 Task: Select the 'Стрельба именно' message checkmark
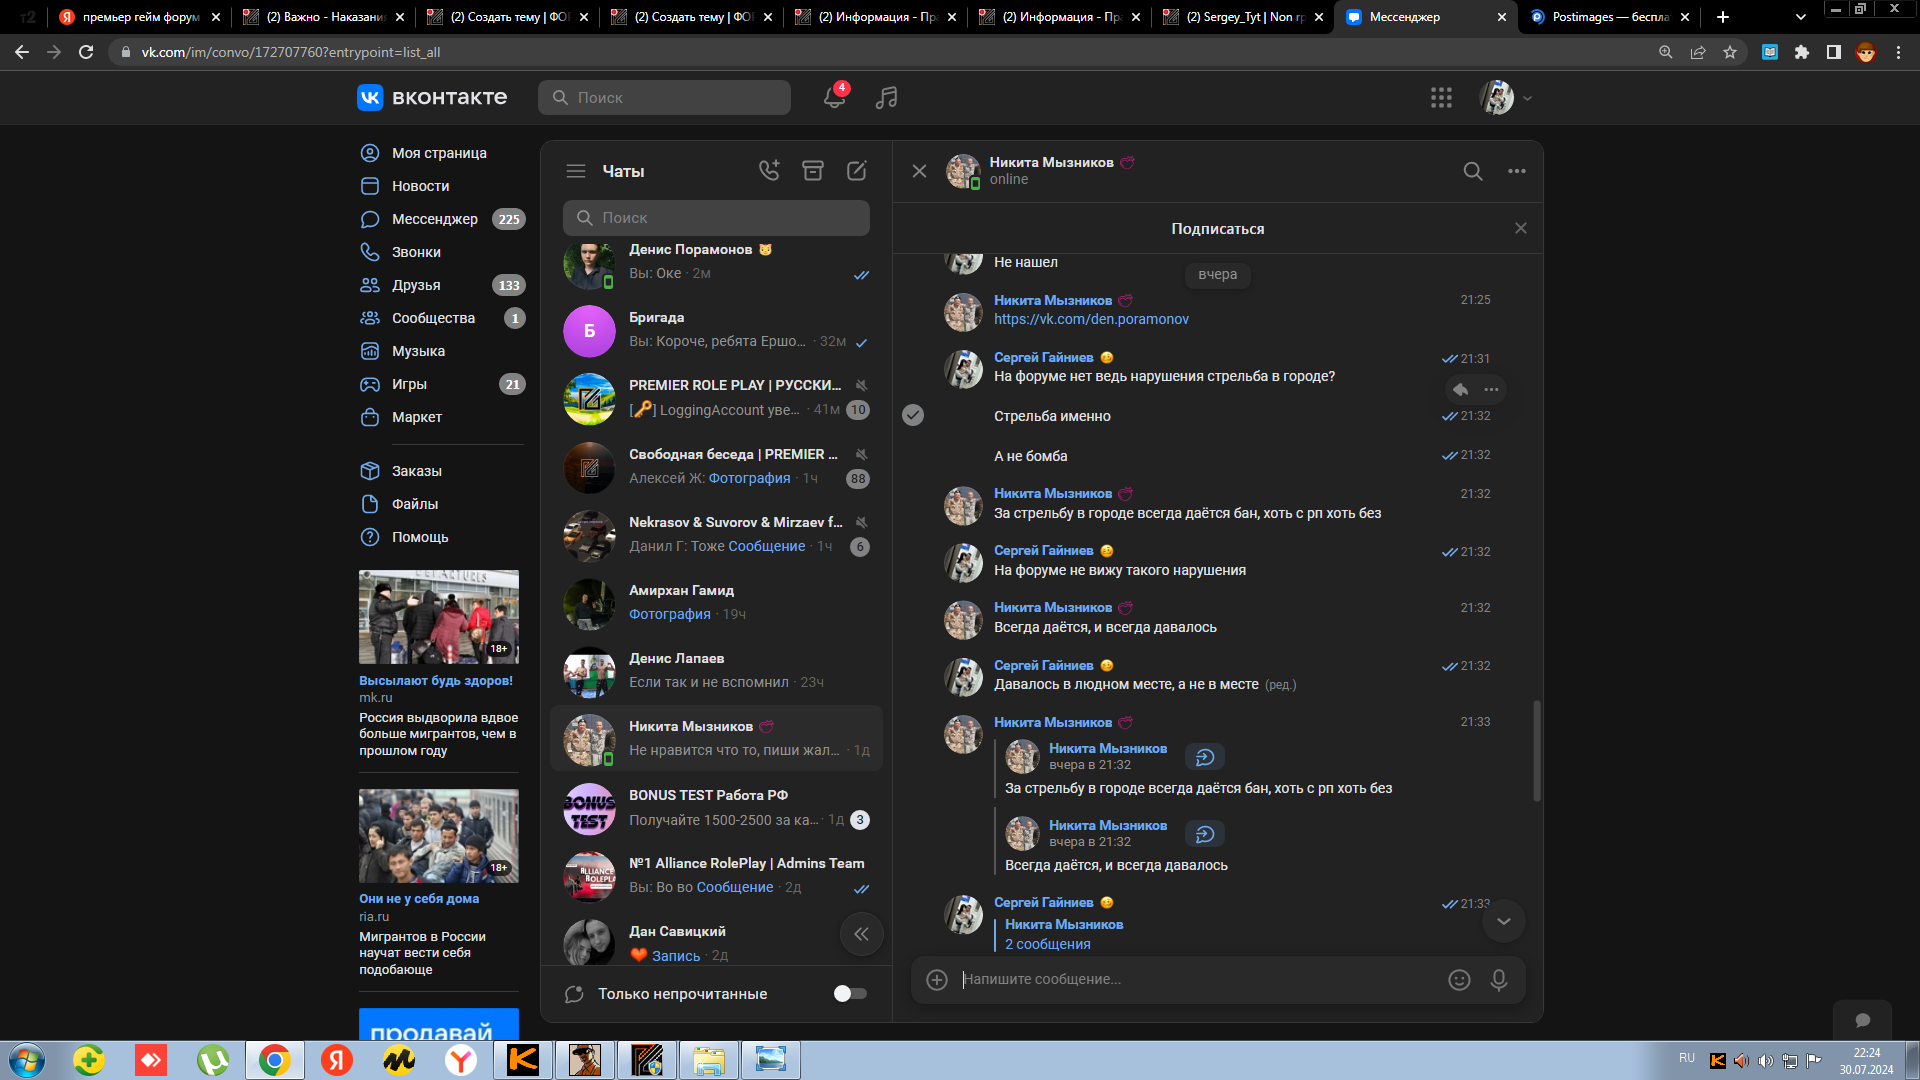(x=913, y=415)
